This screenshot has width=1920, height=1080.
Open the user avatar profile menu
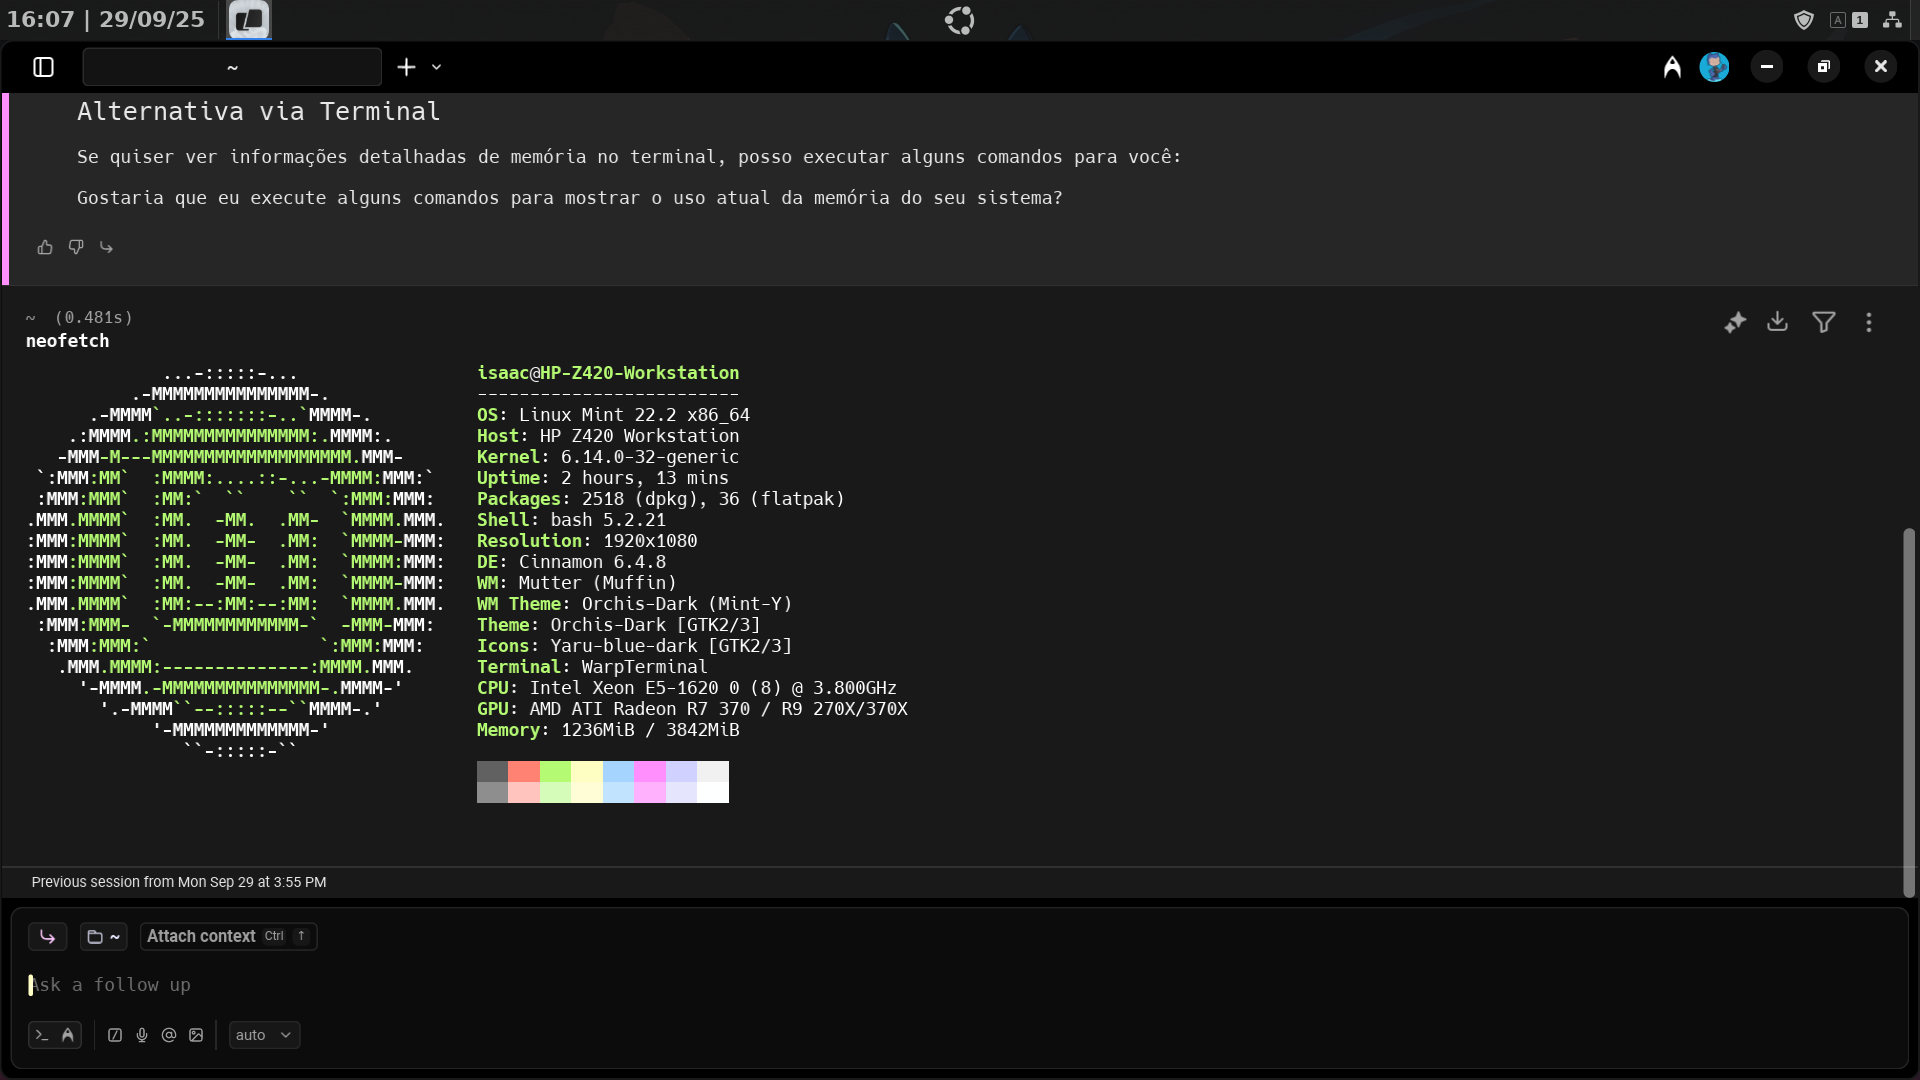point(1714,67)
